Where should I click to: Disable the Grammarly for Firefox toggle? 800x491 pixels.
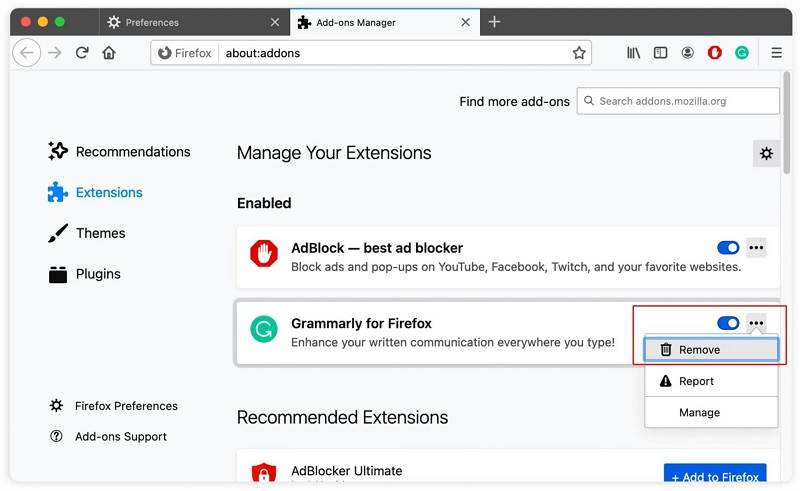coord(728,323)
